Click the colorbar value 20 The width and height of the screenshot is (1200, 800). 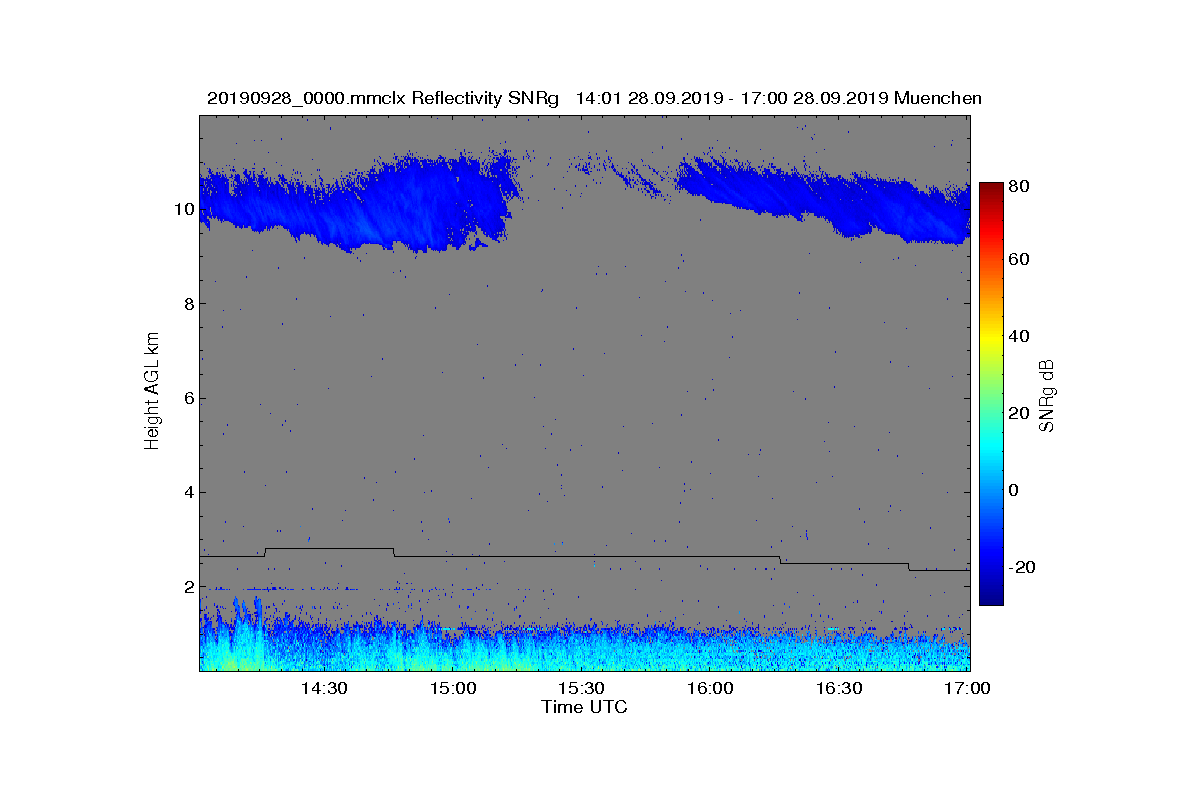point(1019,413)
